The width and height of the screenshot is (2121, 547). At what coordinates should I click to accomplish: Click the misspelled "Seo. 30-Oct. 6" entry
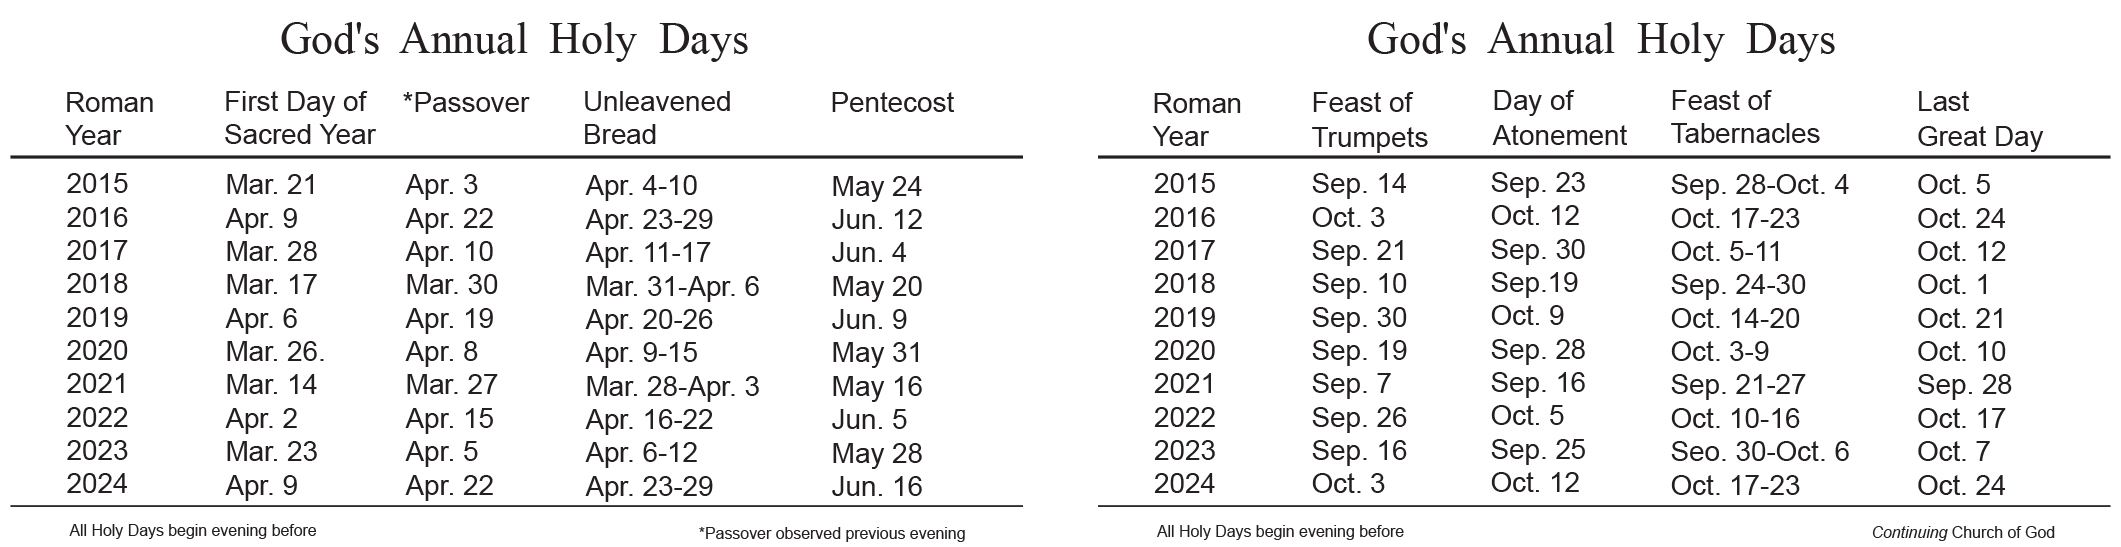pos(1759,452)
